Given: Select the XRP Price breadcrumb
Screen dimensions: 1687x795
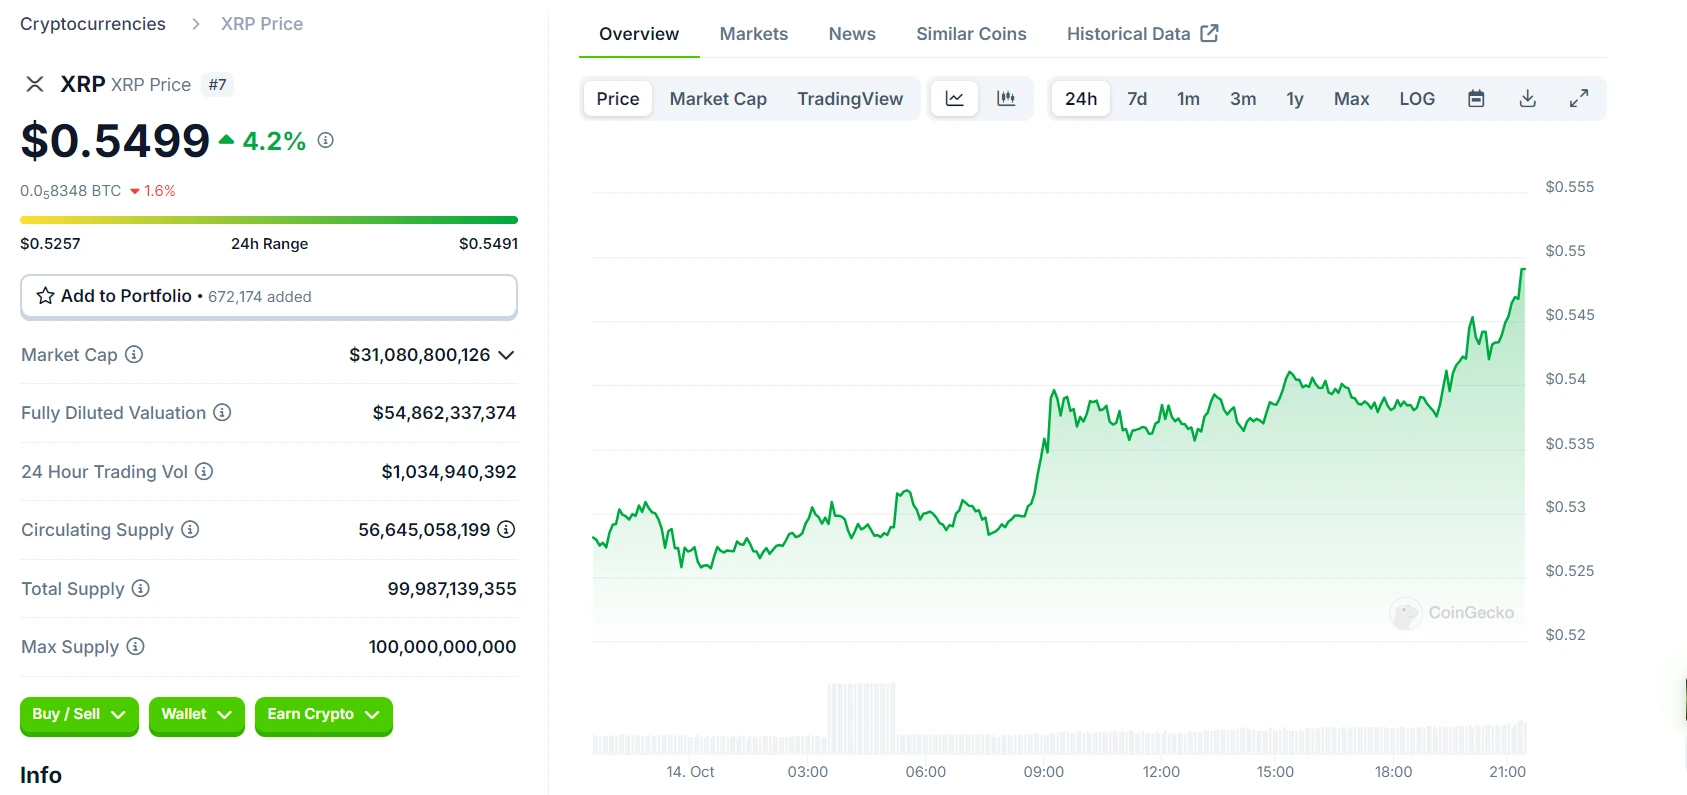Looking at the screenshot, I should [262, 24].
